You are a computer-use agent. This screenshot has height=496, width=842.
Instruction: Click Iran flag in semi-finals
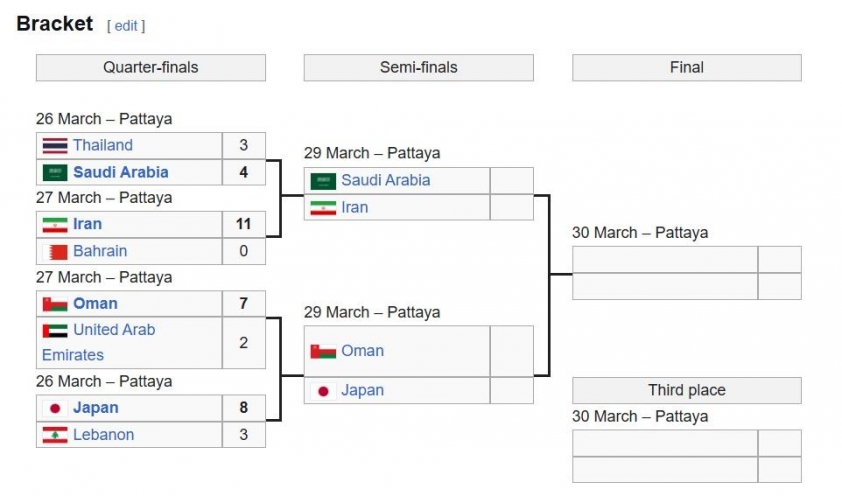(323, 208)
